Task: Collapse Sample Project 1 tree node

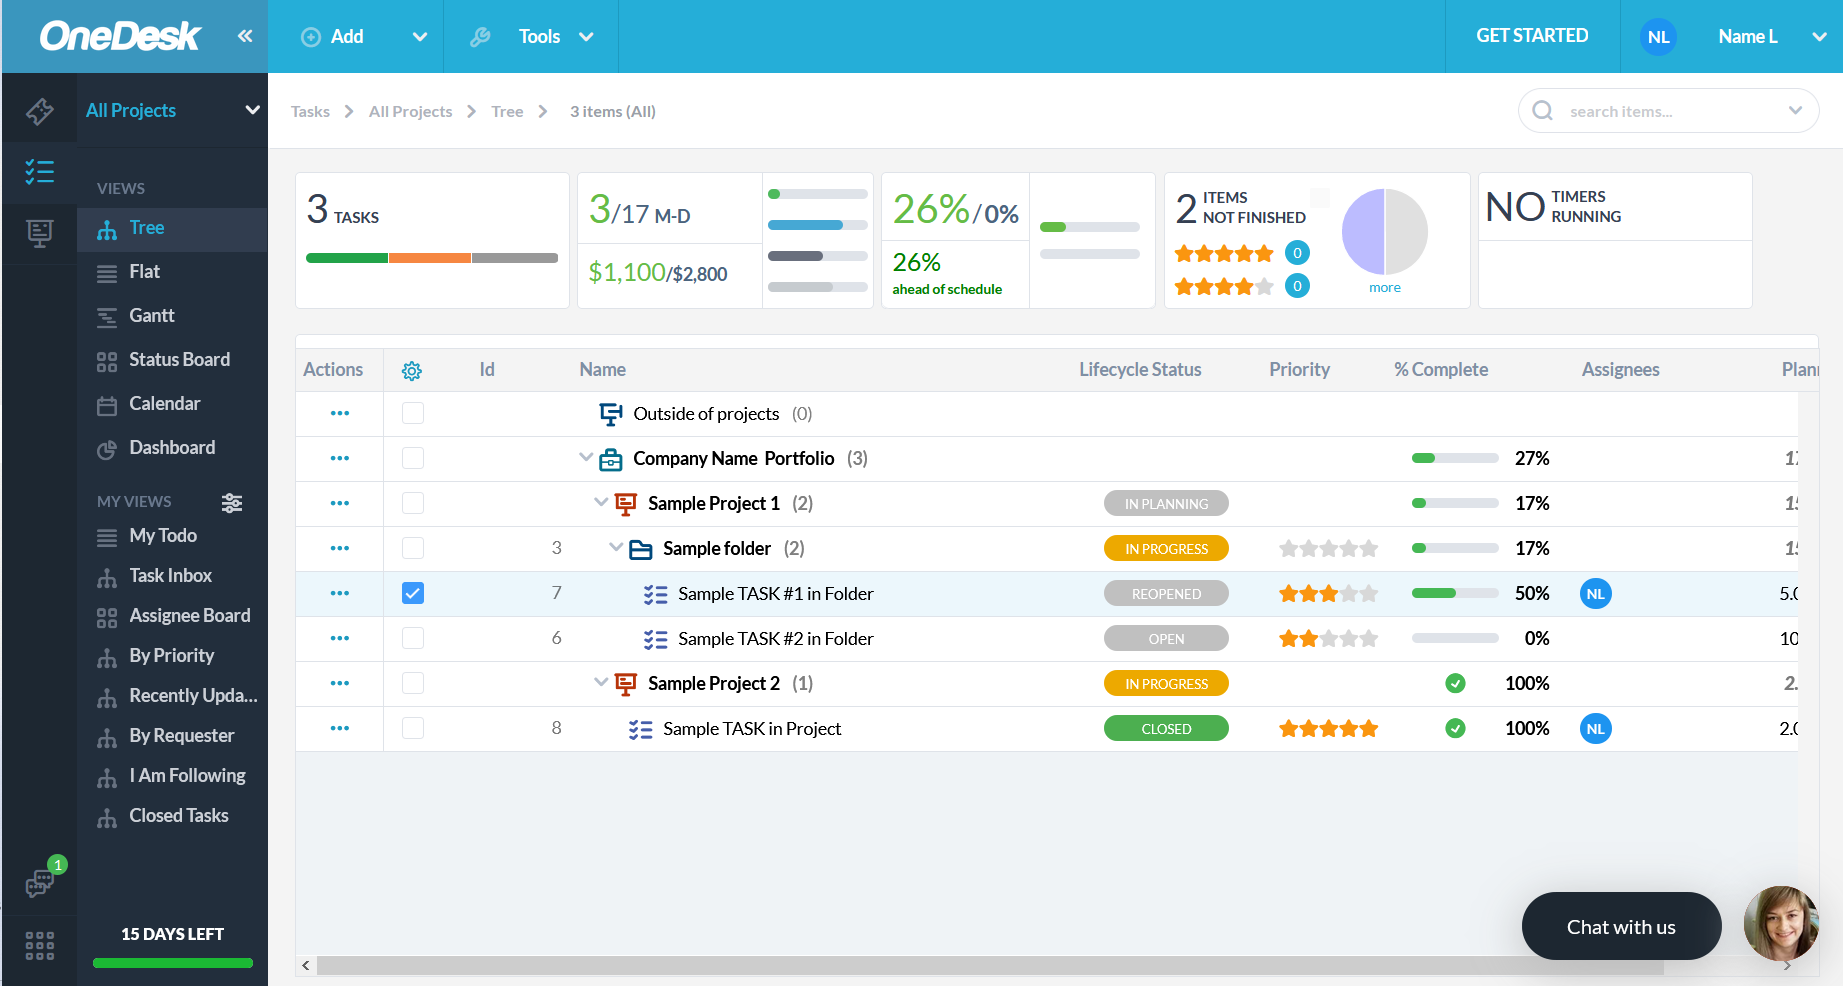Action: pos(601,502)
